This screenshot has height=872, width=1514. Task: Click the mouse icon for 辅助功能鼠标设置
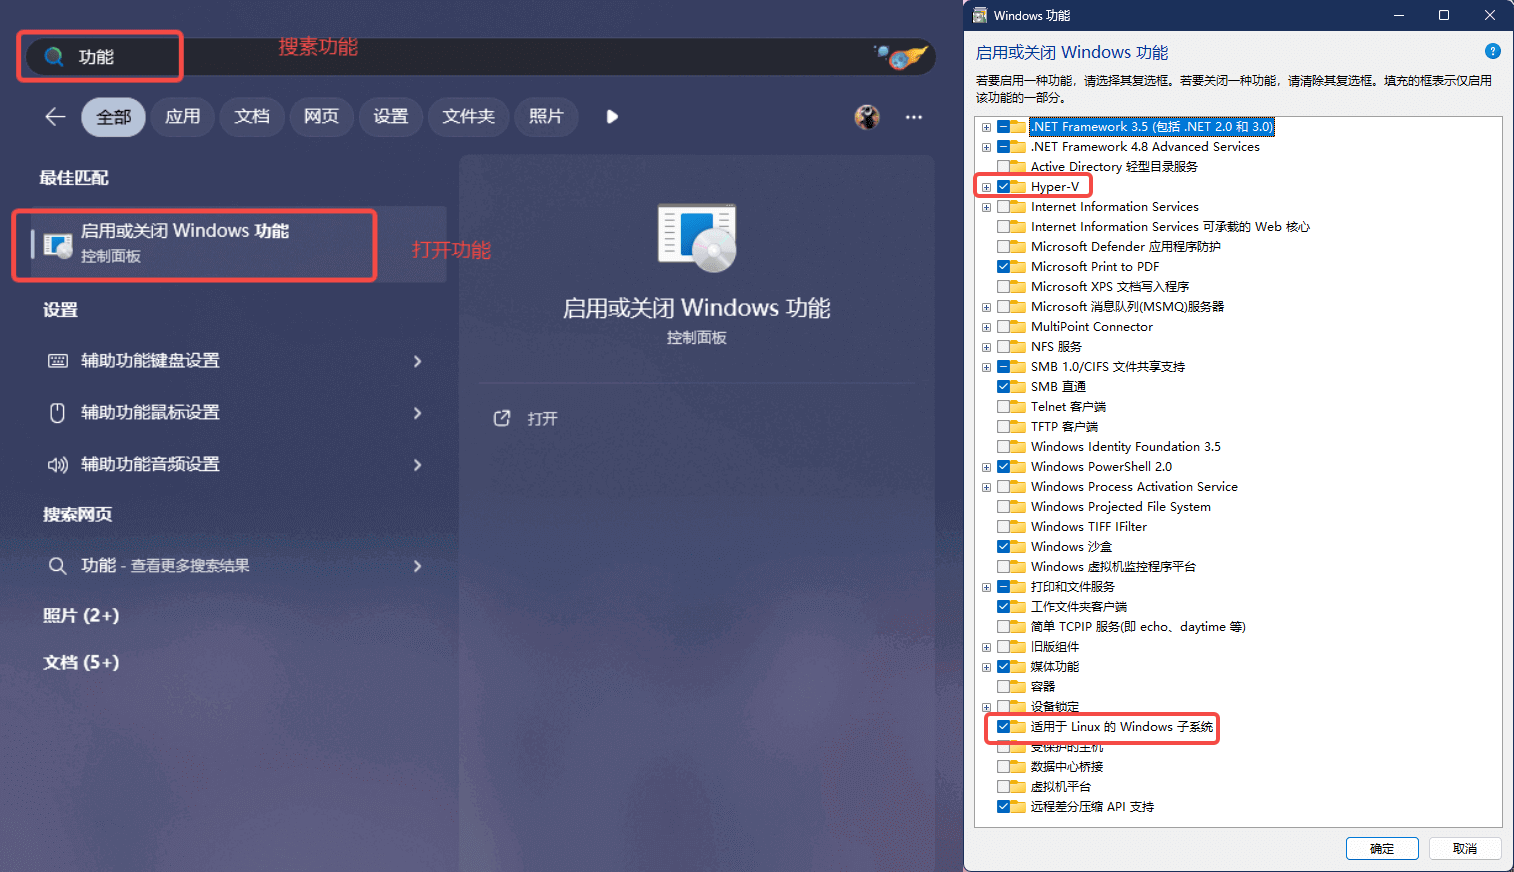58,413
